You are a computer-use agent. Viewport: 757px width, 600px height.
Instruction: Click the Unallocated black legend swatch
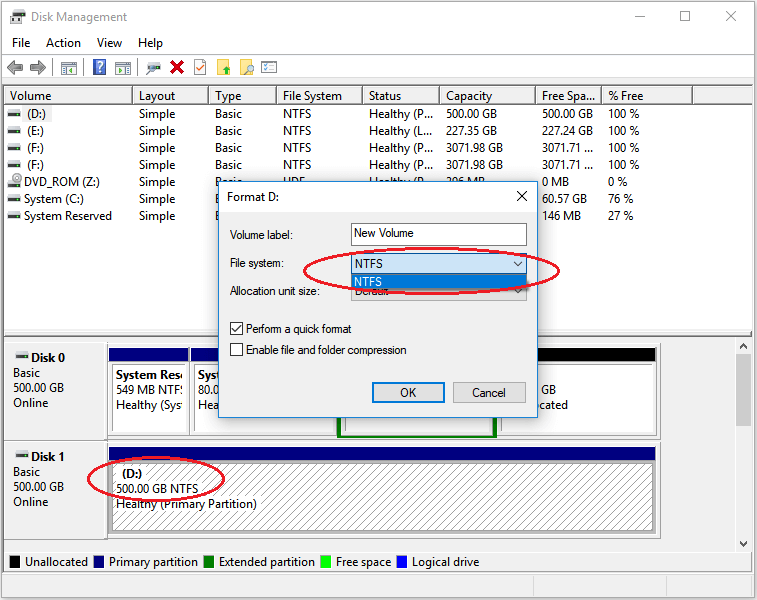[15, 562]
